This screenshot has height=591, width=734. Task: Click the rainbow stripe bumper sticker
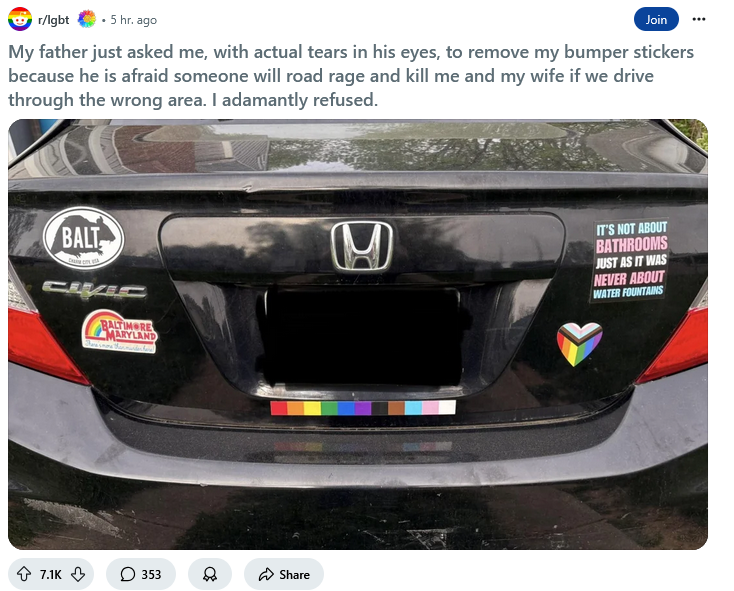363,408
